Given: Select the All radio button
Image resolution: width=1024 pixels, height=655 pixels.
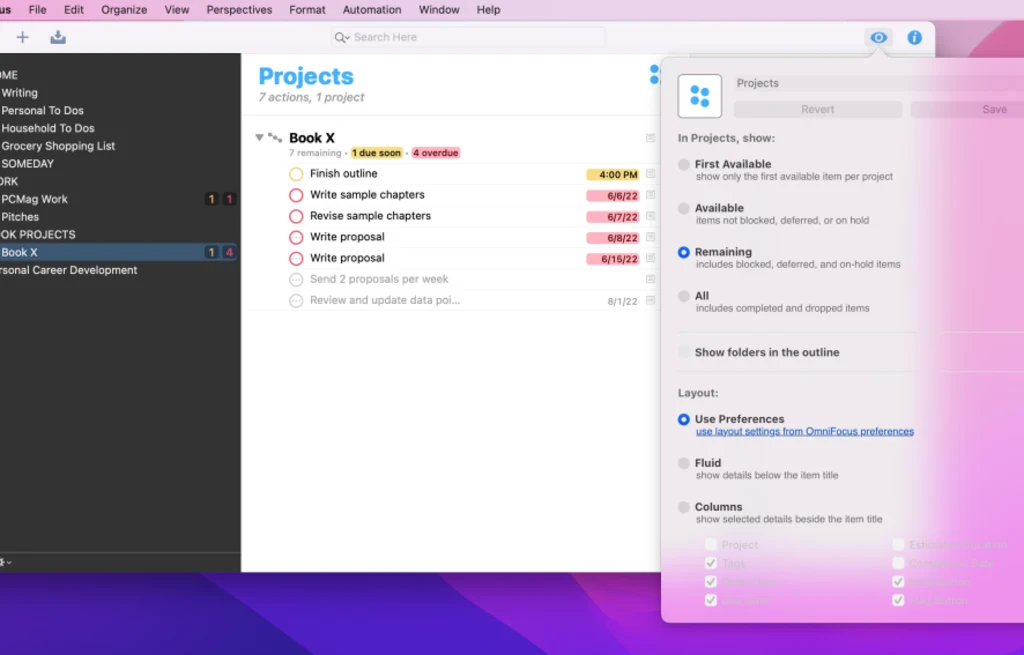Looking at the screenshot, I should coord(683,295).
